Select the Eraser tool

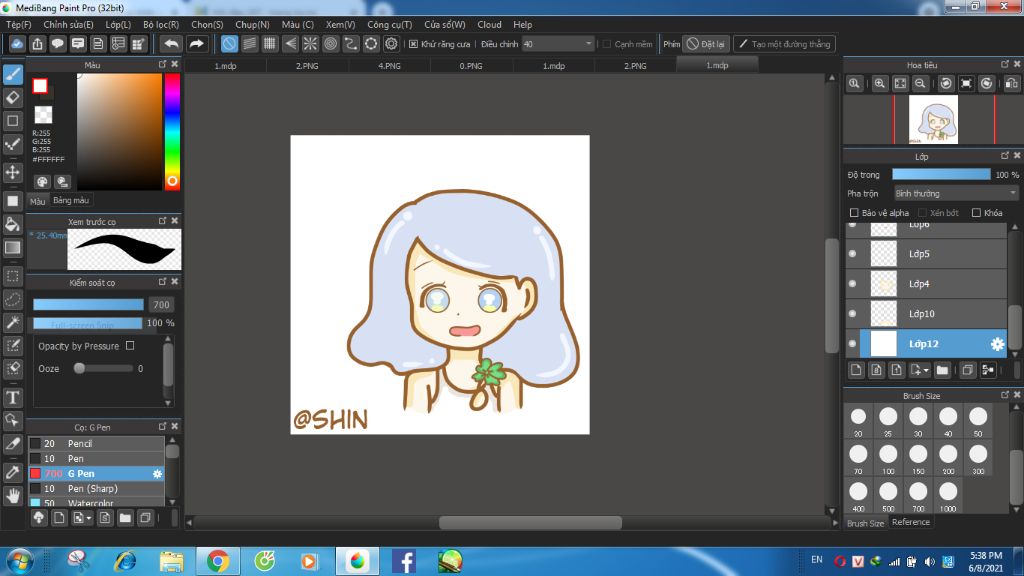pos(13,98)
